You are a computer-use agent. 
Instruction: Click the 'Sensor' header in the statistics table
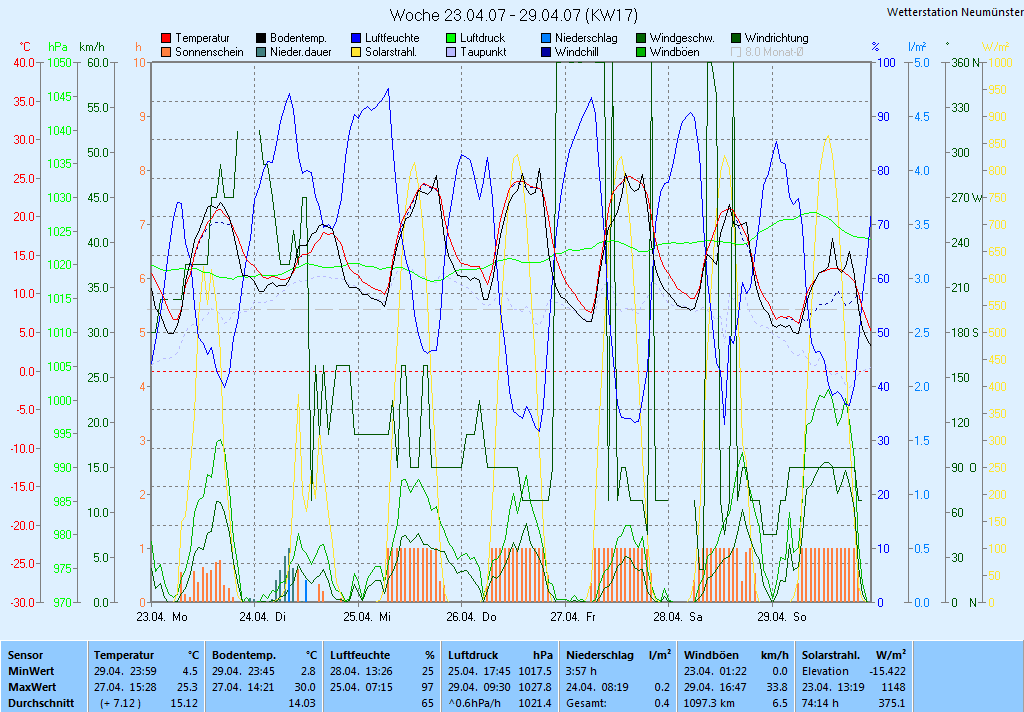[25, 655]
